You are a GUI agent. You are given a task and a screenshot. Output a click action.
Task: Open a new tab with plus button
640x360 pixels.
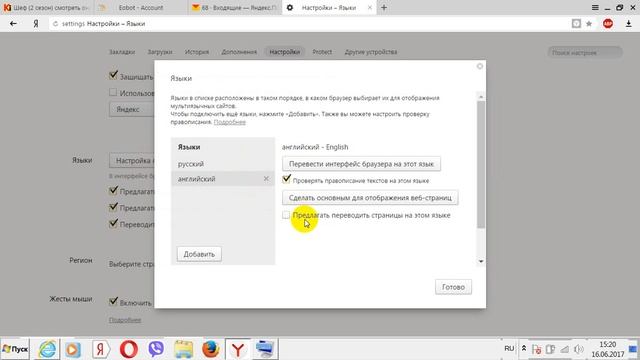384,7
